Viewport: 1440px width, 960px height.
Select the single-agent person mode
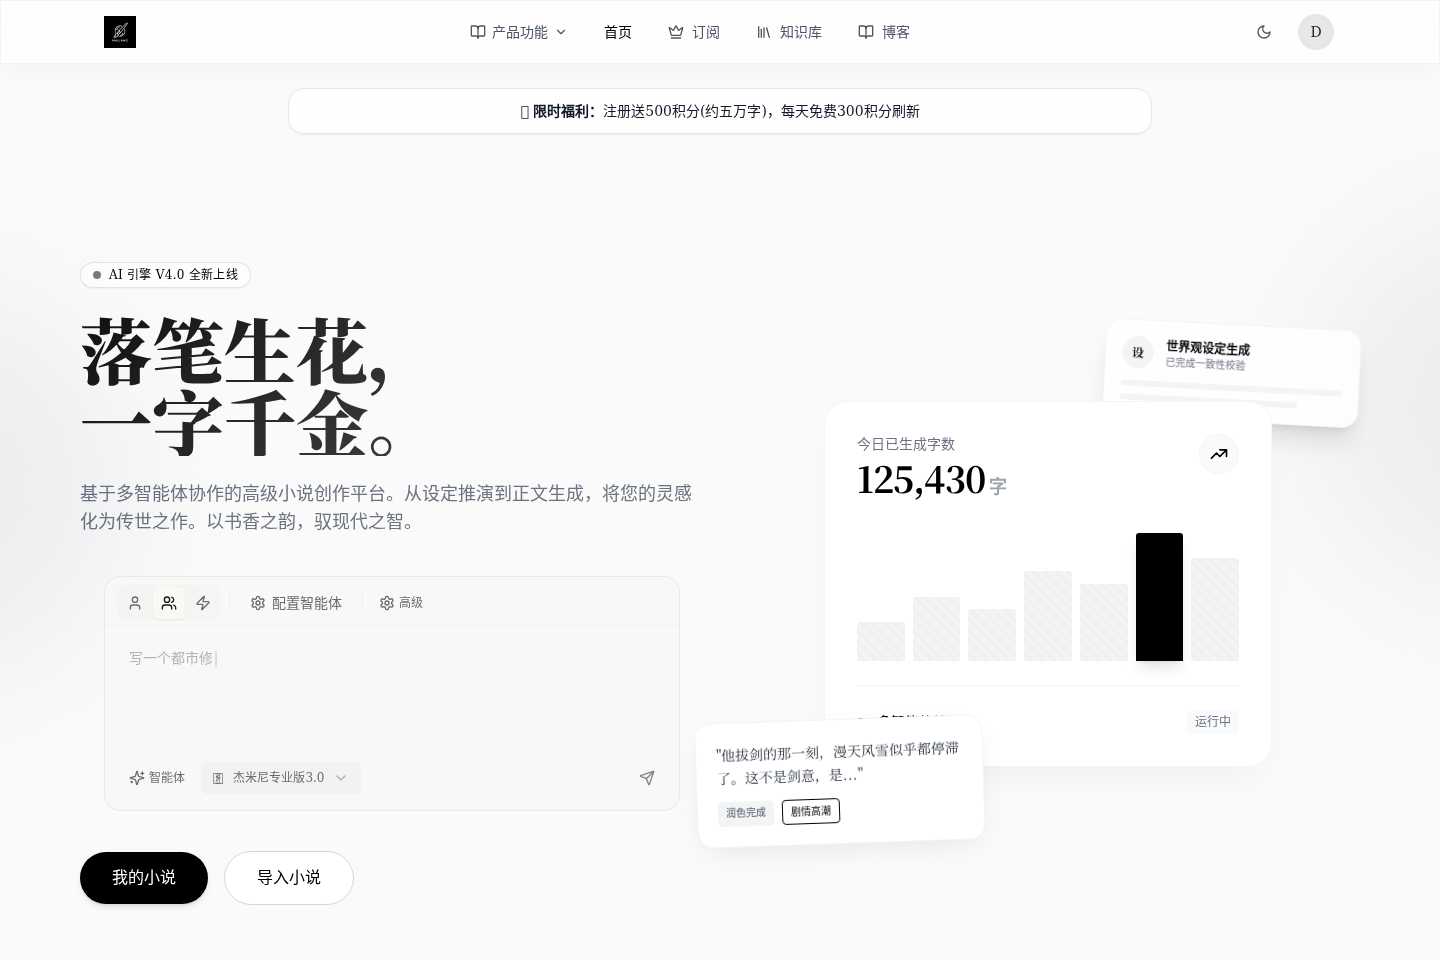coord(135,603)
